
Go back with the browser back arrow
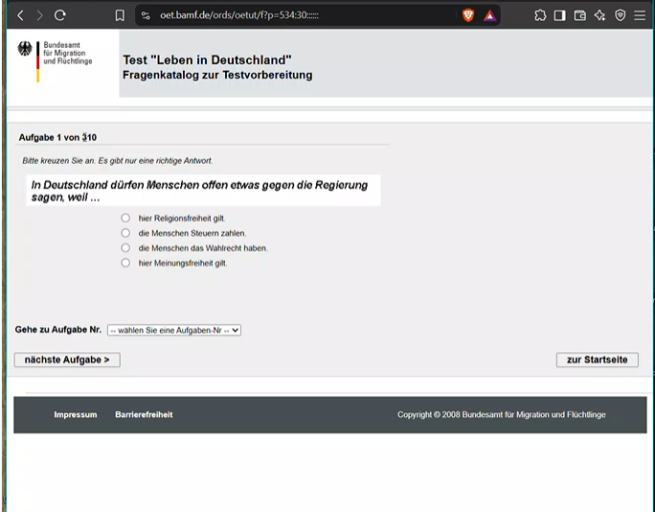tap(20, 15)
